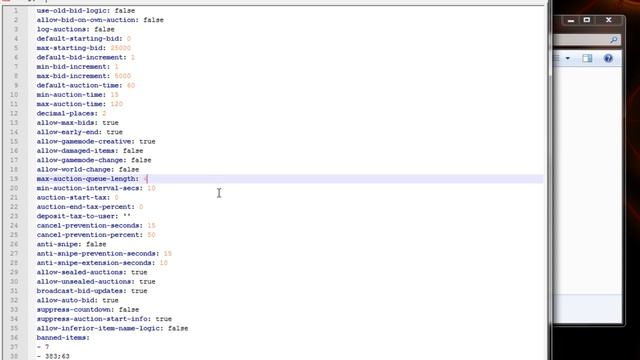Click the line "suppress-auction-start-info: true"

click(x=104, y=319)
